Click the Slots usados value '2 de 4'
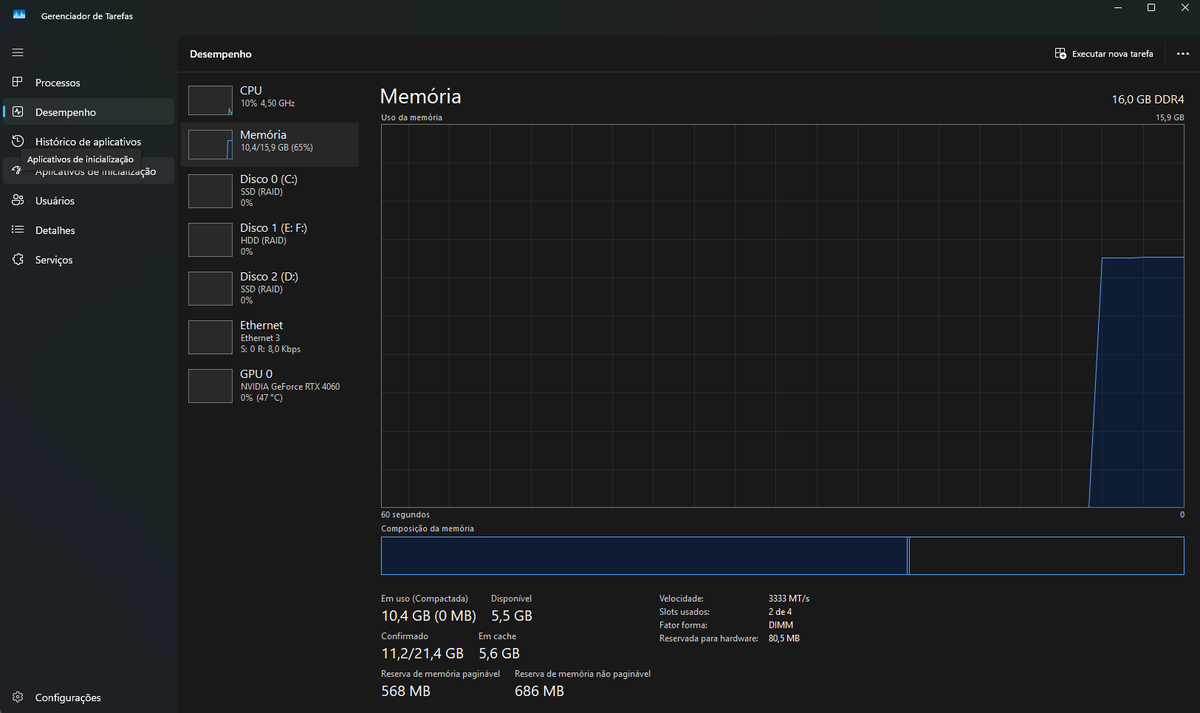Screen dimensions: 1200x713 781,611
